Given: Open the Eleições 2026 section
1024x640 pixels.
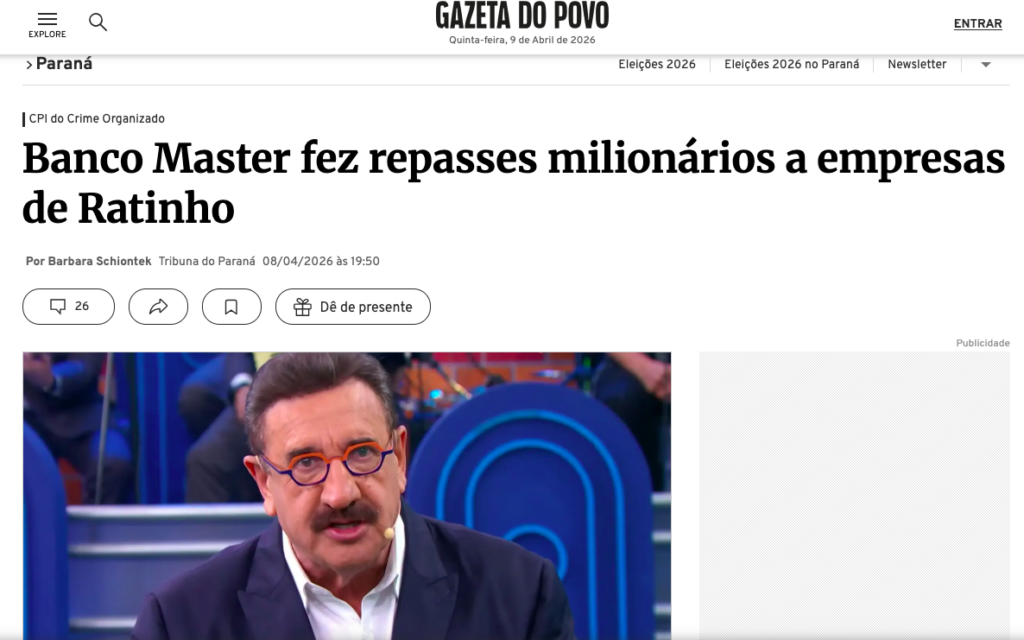Looking at the screenshot, I should (657, 64).
